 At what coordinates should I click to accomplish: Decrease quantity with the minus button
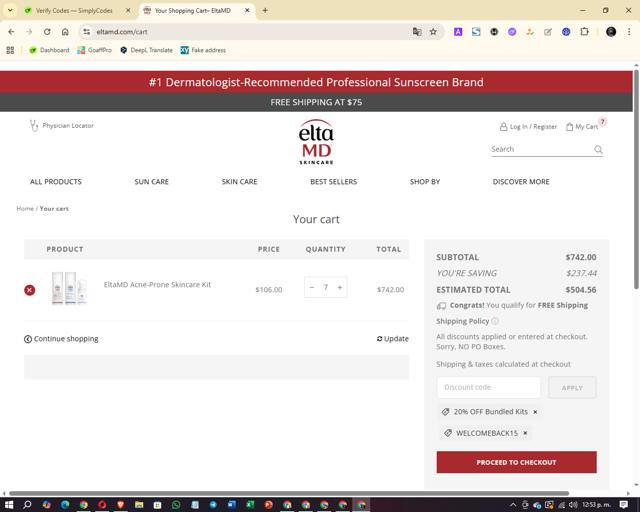(312, 287)
